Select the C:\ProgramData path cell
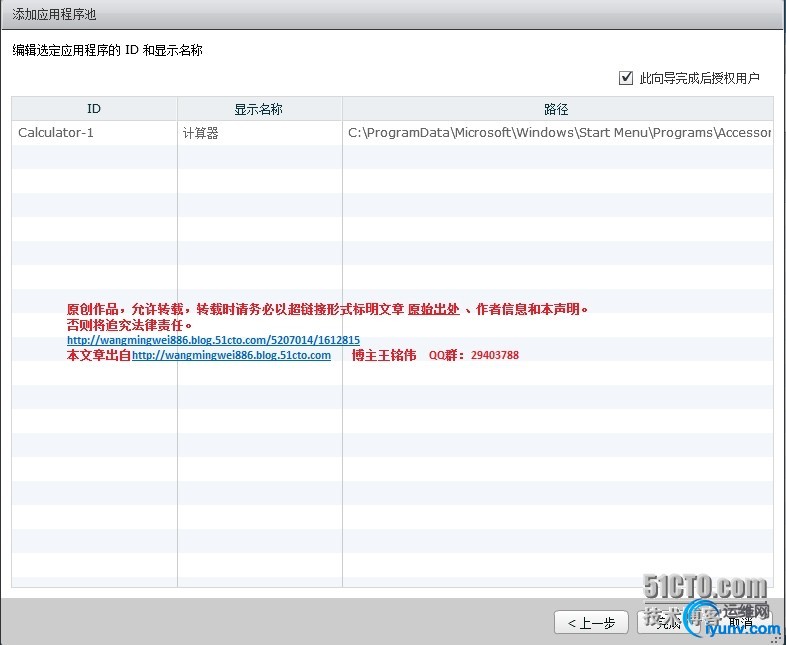 click(x=557, y=133)
